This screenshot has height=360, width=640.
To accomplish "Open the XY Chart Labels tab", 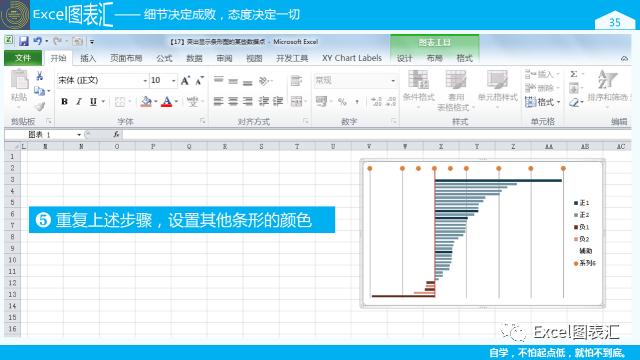I will (352, 58).
